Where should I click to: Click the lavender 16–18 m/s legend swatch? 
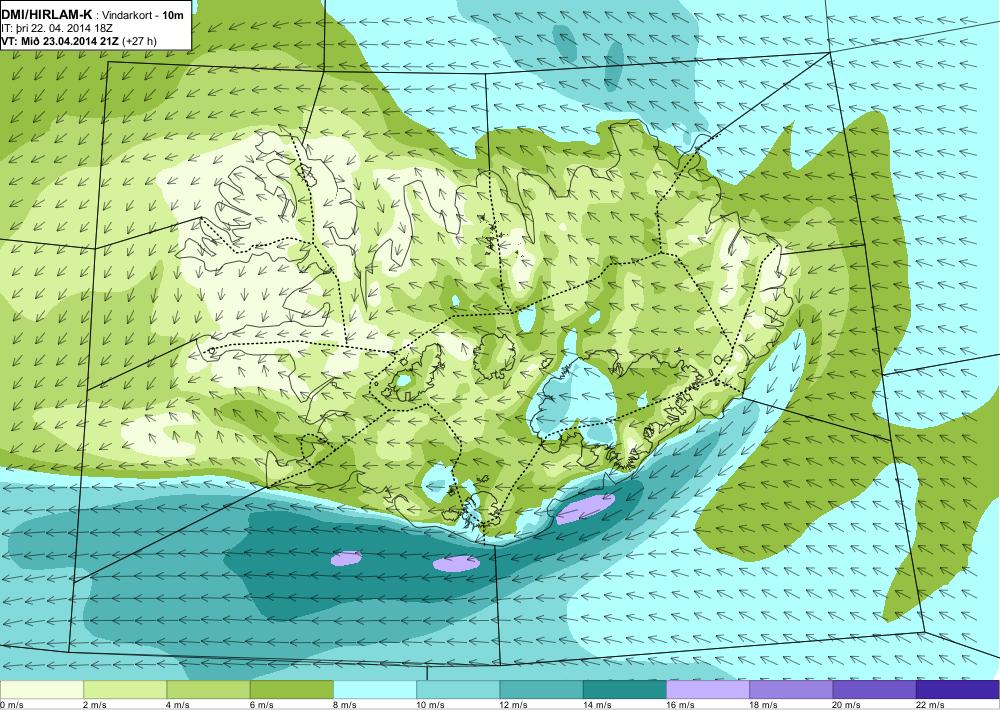pyautogui.click(x=708, y=689)
